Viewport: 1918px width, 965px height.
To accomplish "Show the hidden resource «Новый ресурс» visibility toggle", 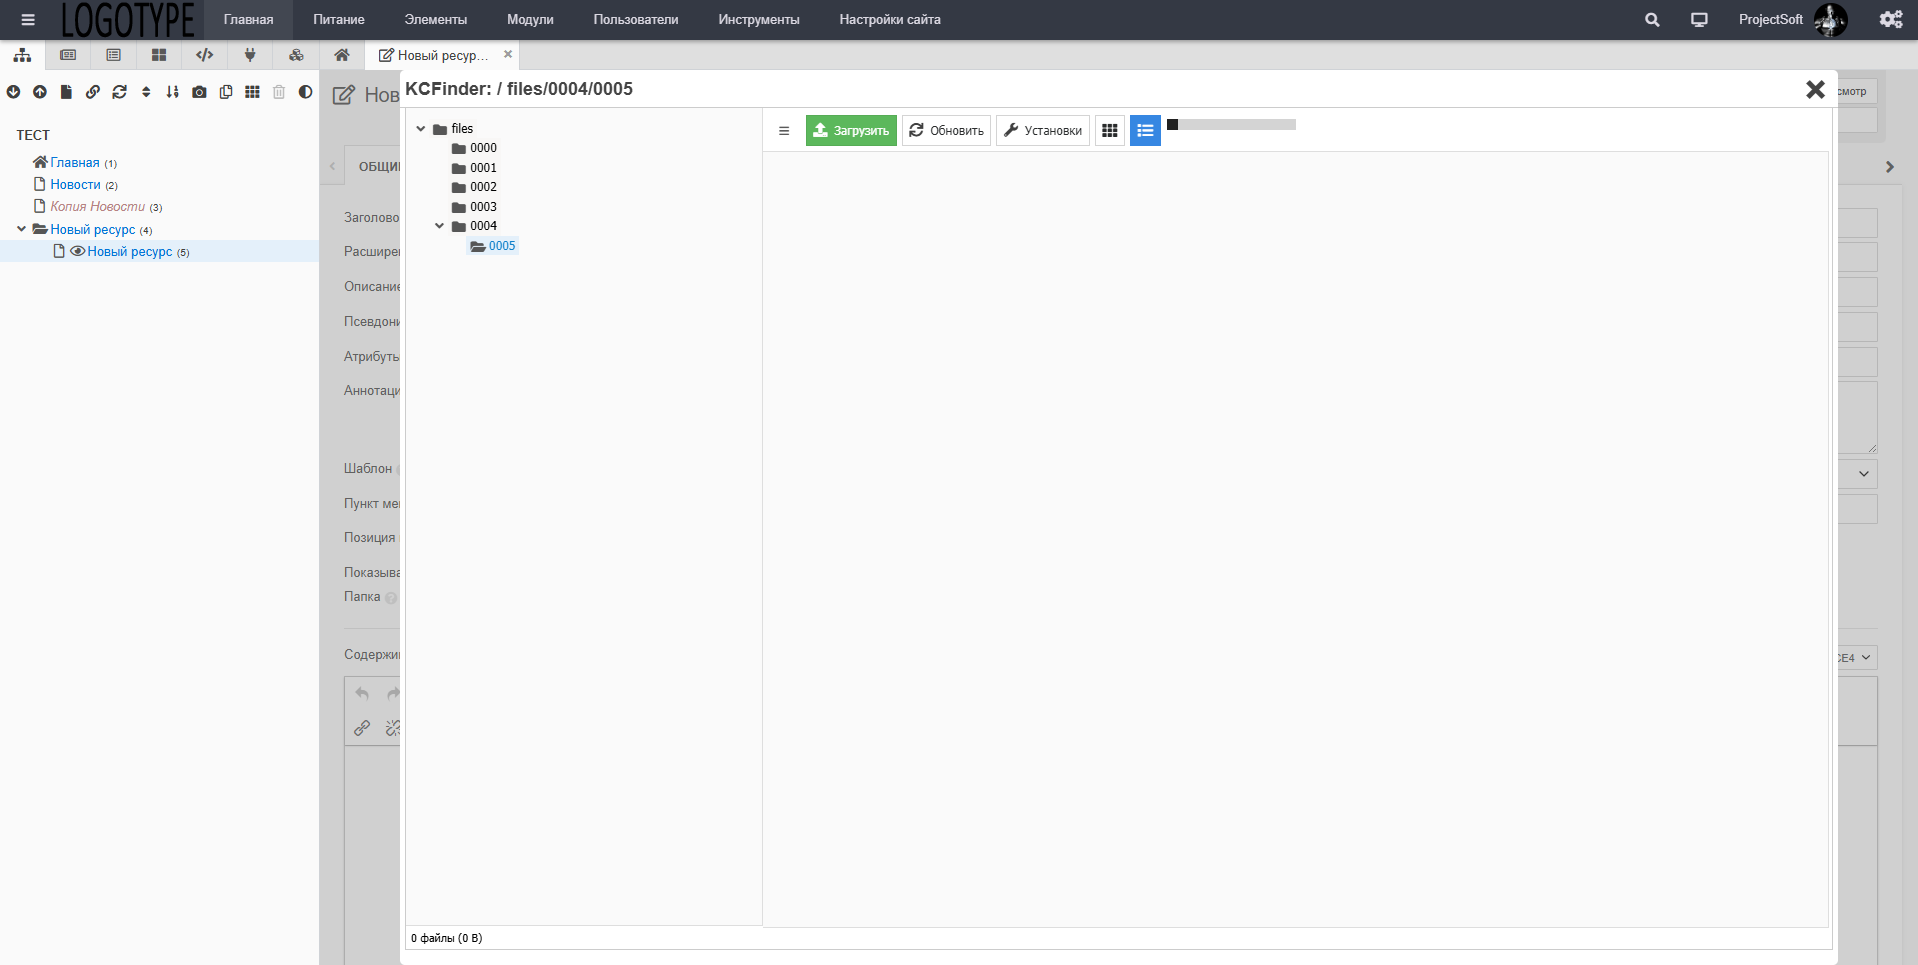I will tap(77, 251).
